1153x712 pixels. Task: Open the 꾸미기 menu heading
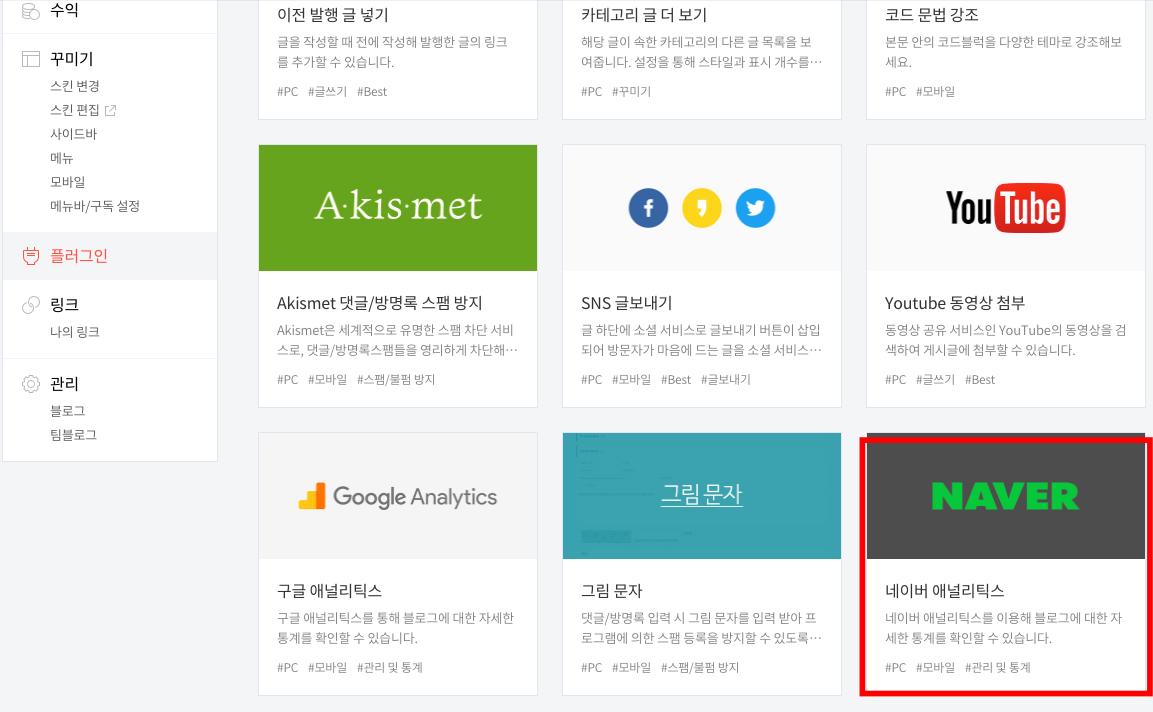71,59
